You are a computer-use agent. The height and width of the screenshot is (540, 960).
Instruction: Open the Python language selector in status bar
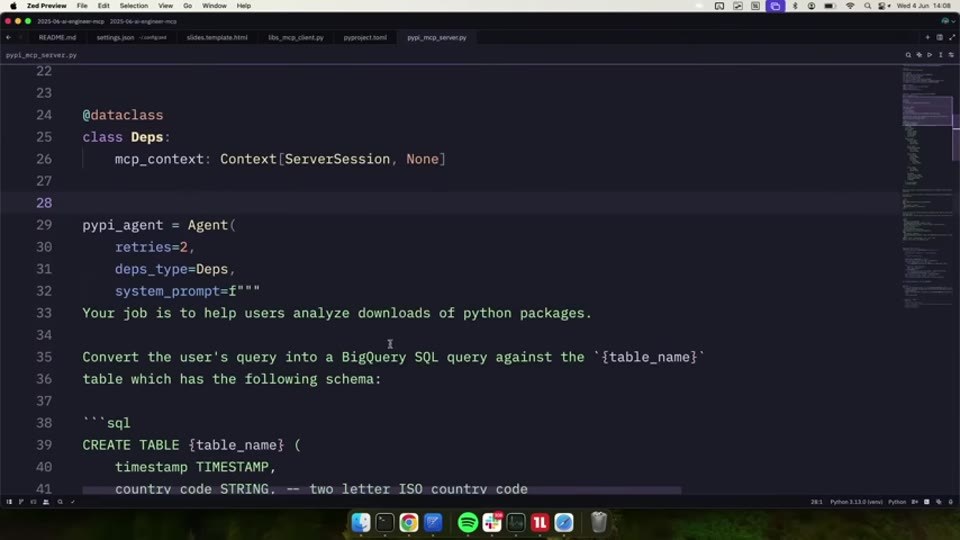[897, 502]
